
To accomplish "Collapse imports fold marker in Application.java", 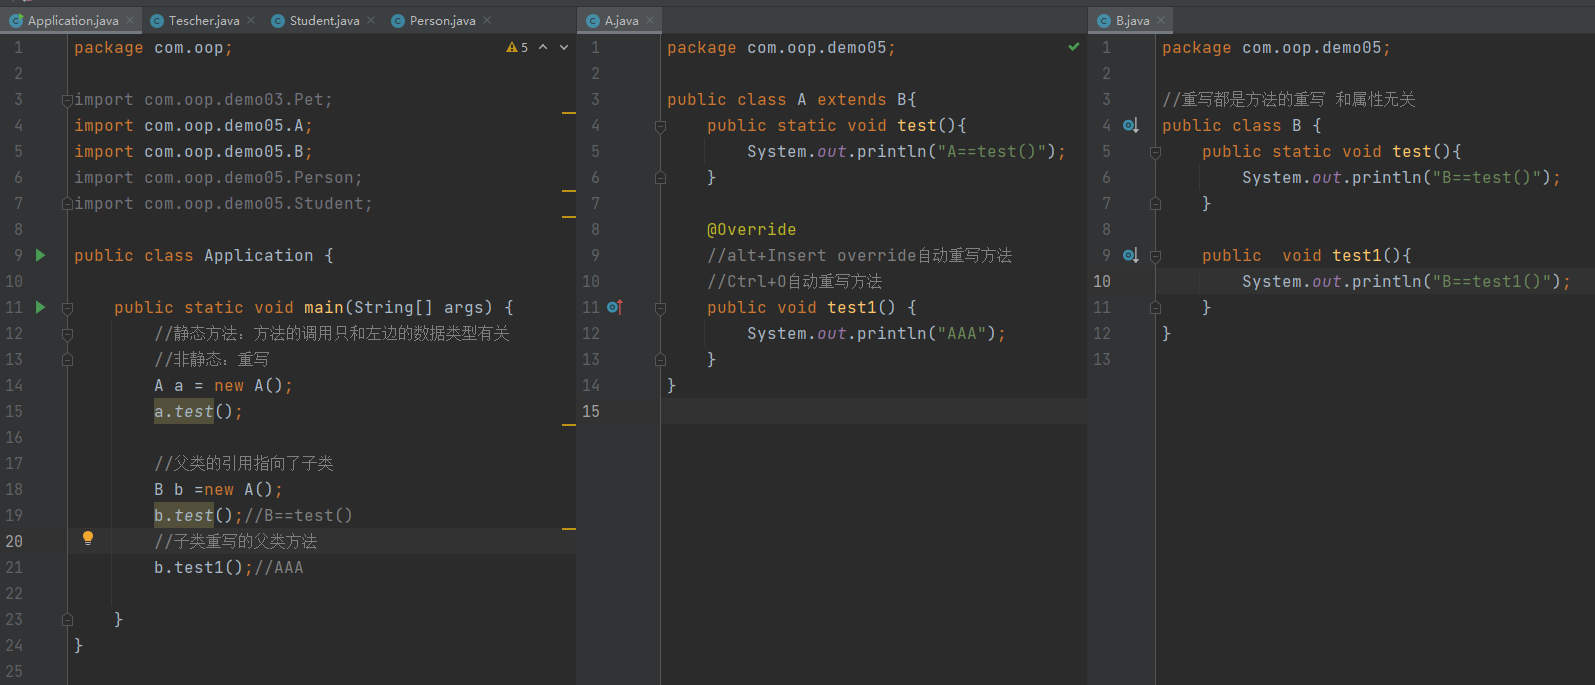I will pos(67,100).
